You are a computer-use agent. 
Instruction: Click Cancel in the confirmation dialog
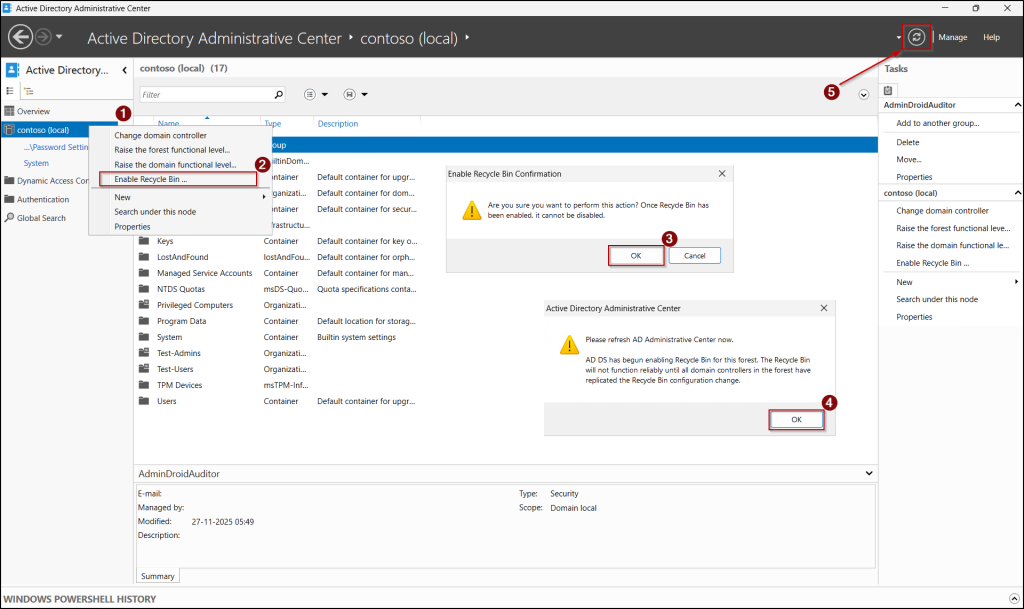694,256
